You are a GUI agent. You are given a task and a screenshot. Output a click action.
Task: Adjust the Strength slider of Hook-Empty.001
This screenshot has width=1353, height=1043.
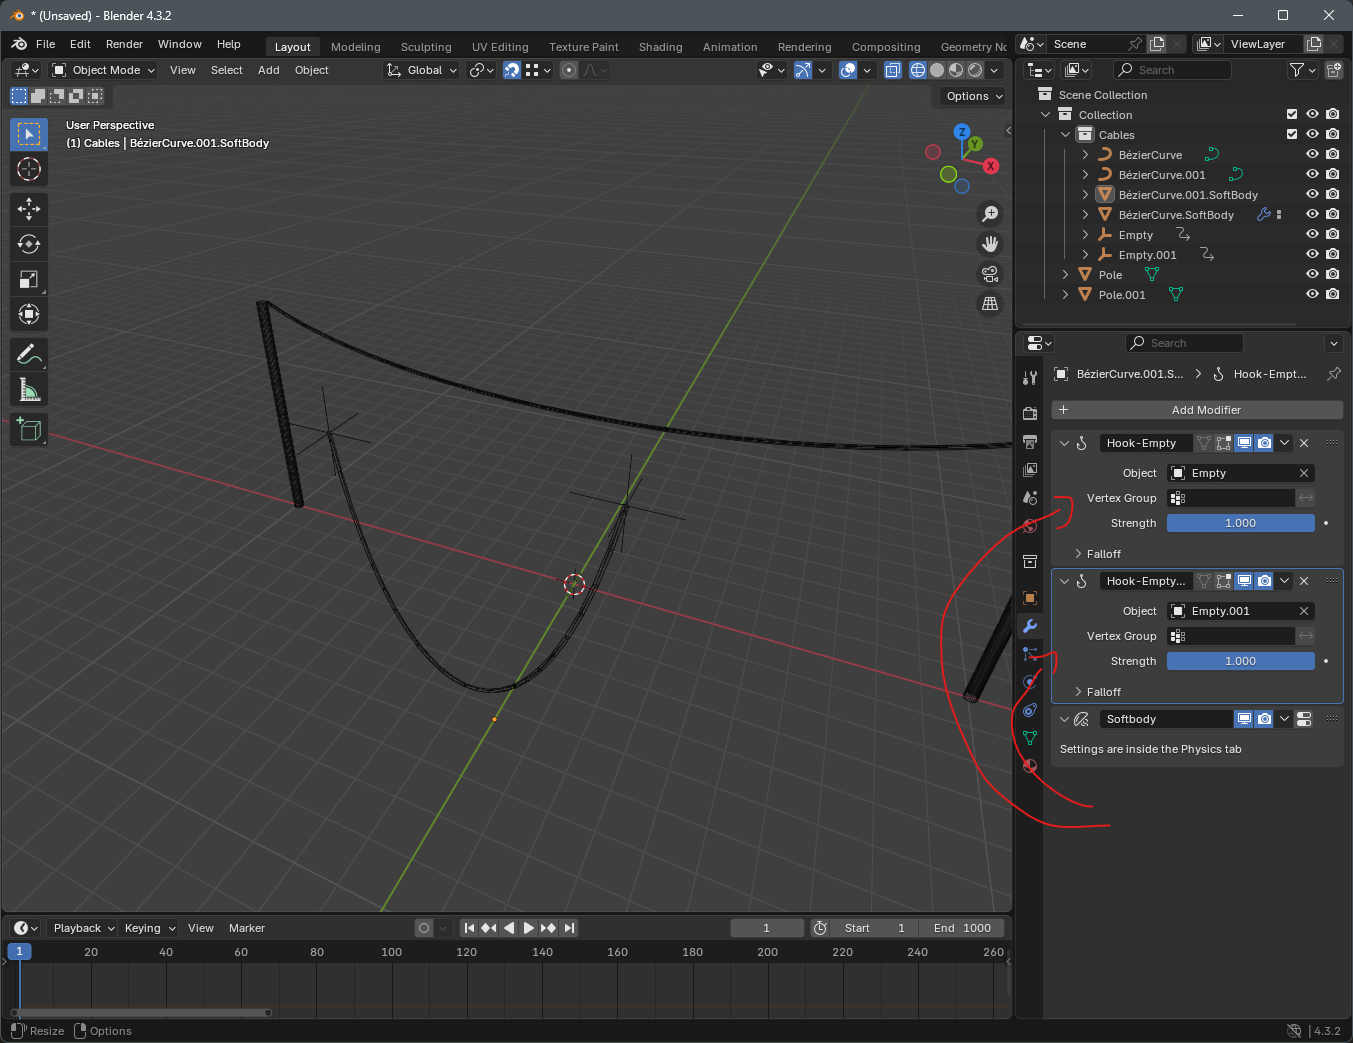(1240, 661)
